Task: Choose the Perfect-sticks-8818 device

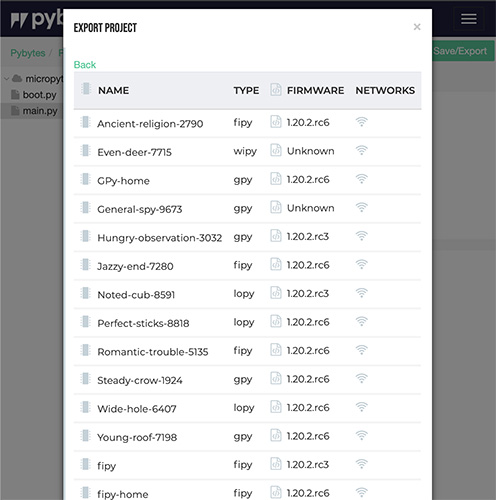Action: point(247,323)
